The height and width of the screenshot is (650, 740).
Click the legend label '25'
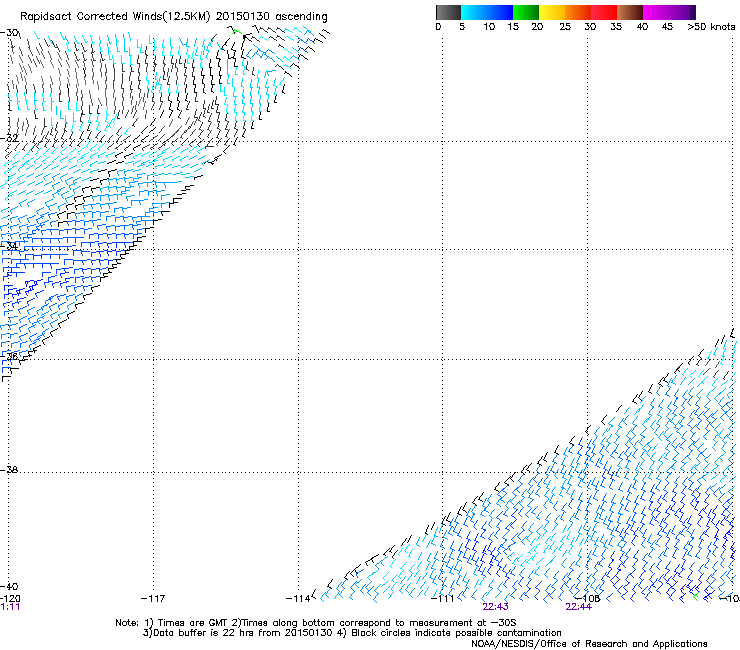pos(565,27)
